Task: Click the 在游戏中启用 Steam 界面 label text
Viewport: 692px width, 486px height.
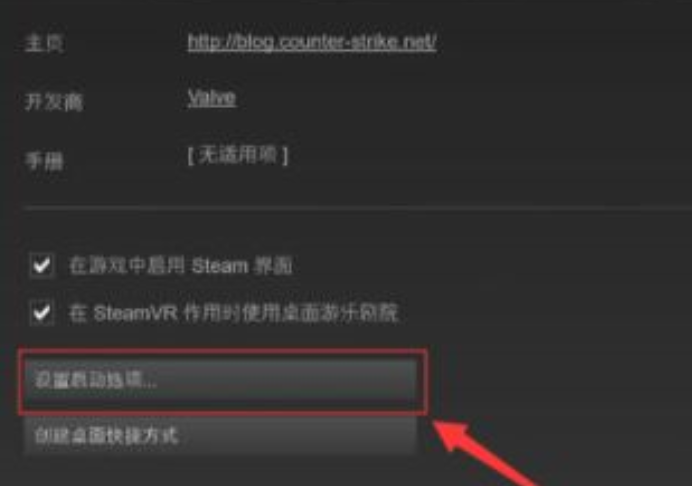Action: [181, 266]
